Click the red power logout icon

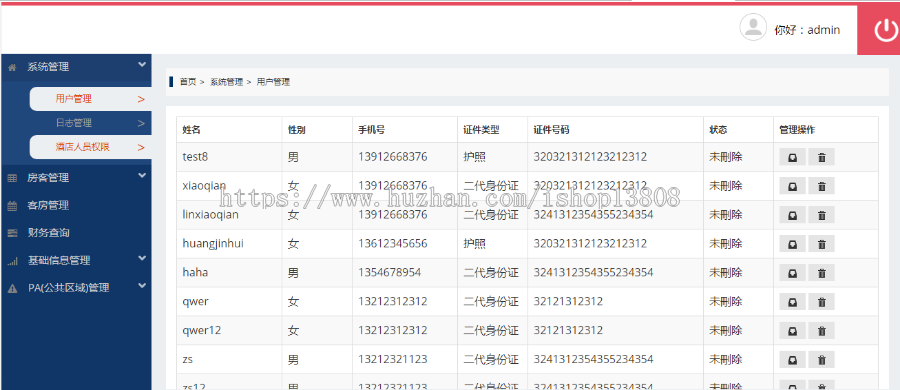tap(885, 30)
